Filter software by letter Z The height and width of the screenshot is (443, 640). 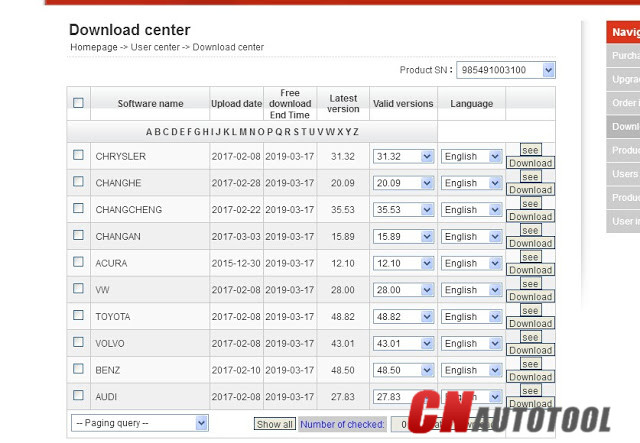[356, 132]
